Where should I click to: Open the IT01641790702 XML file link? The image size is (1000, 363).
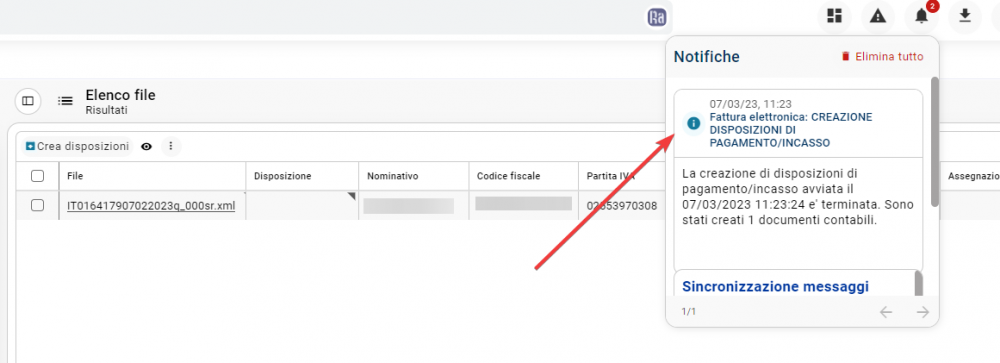pos(151,206)
